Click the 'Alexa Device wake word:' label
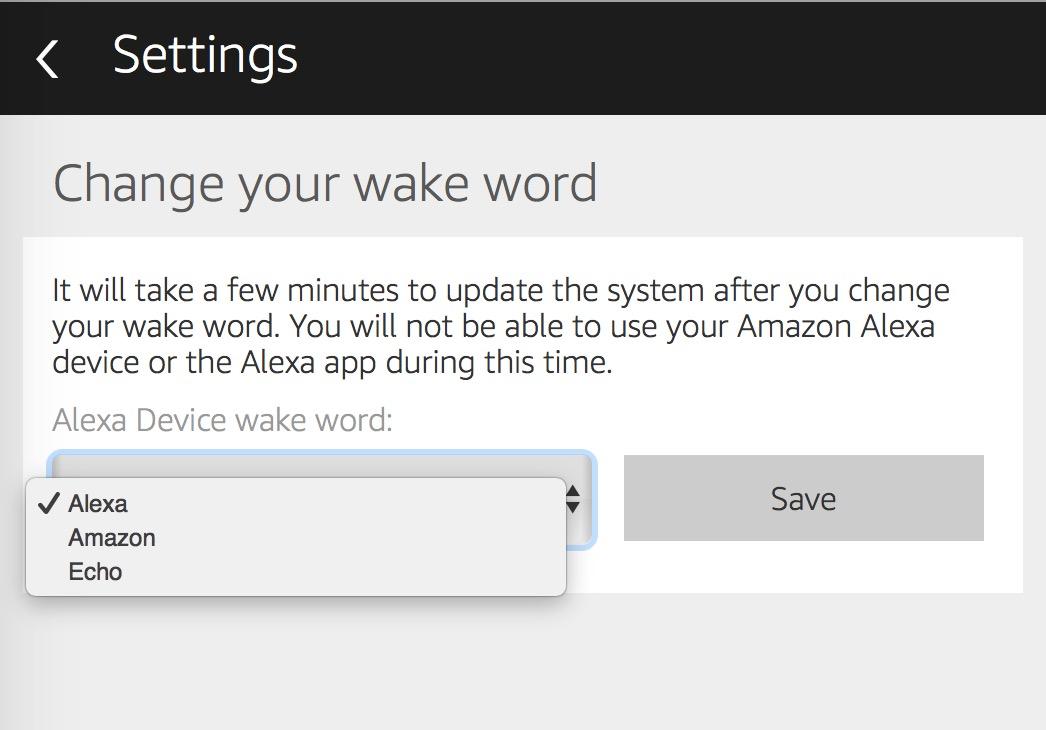The image size is (1046, 730). (222, 420)
